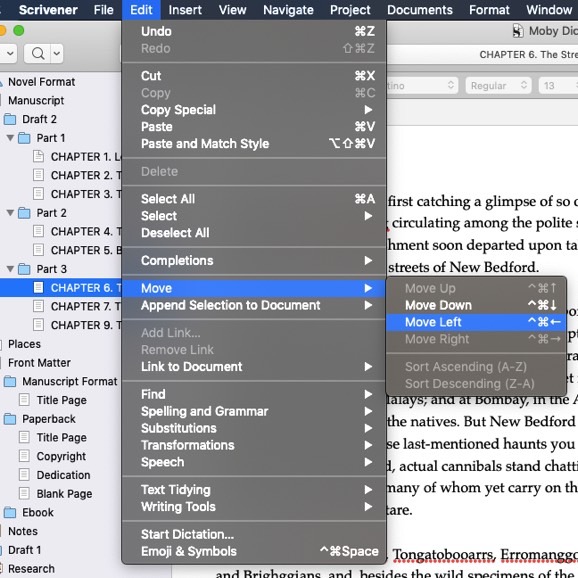Choose Paste and Match Style

254,144
